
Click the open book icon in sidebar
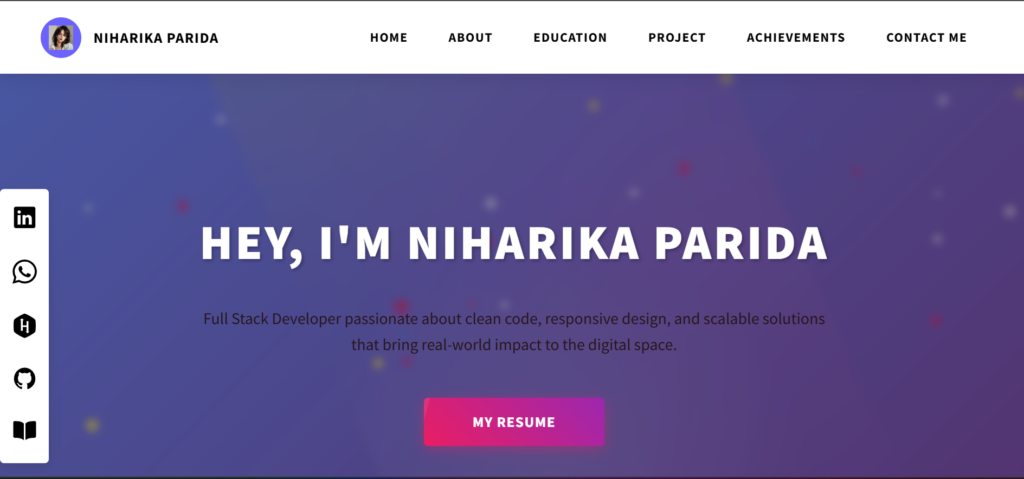(x=24, y=430)
